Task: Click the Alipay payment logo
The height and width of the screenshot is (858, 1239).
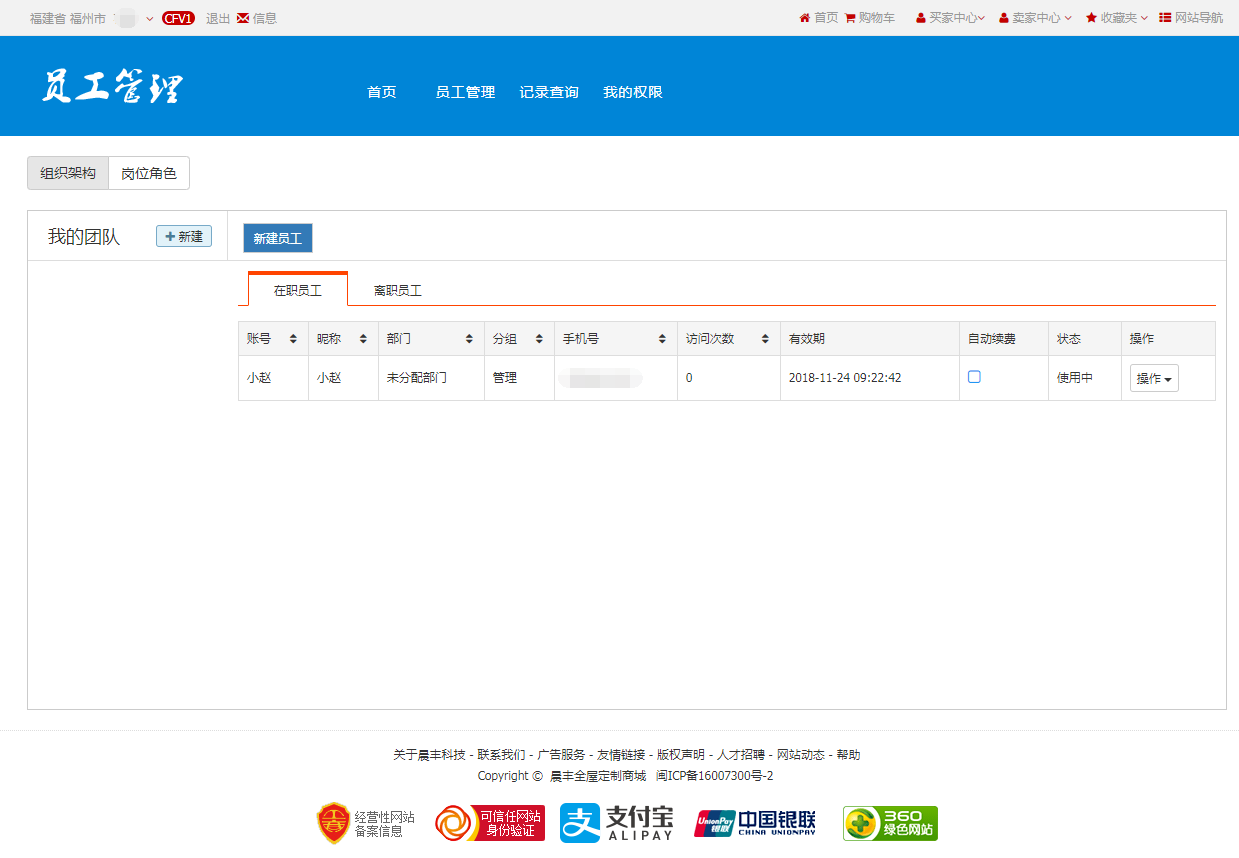Action: (616, 823)
